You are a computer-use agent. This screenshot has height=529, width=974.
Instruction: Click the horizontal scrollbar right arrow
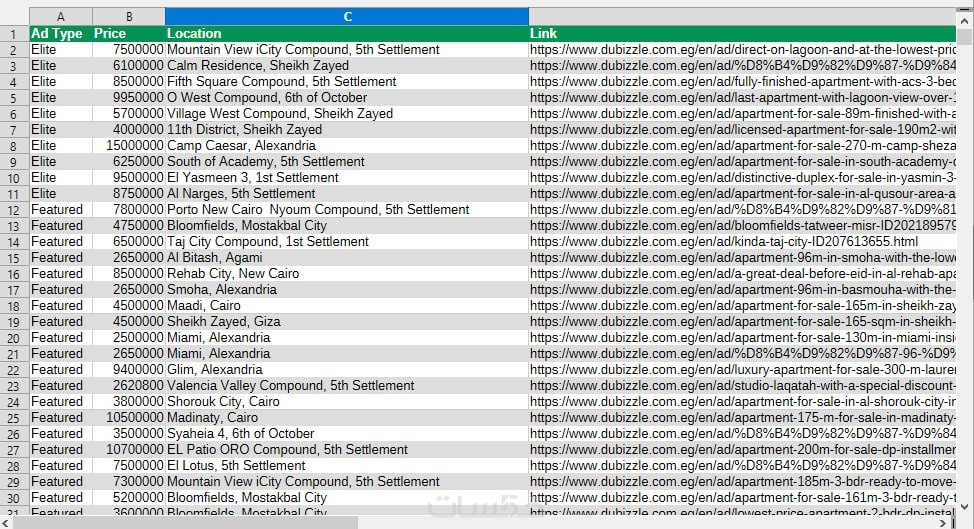point(943,523)
